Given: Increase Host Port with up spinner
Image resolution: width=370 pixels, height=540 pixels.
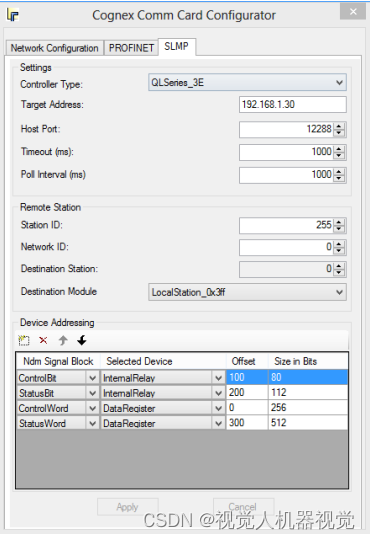Looking at the screenshot, I should pos(339,126).
